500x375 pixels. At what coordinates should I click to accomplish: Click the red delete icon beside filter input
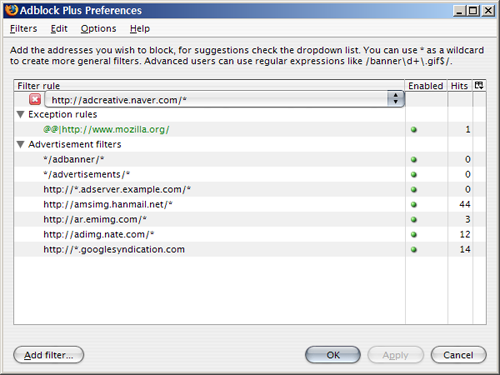coord(35,99)
